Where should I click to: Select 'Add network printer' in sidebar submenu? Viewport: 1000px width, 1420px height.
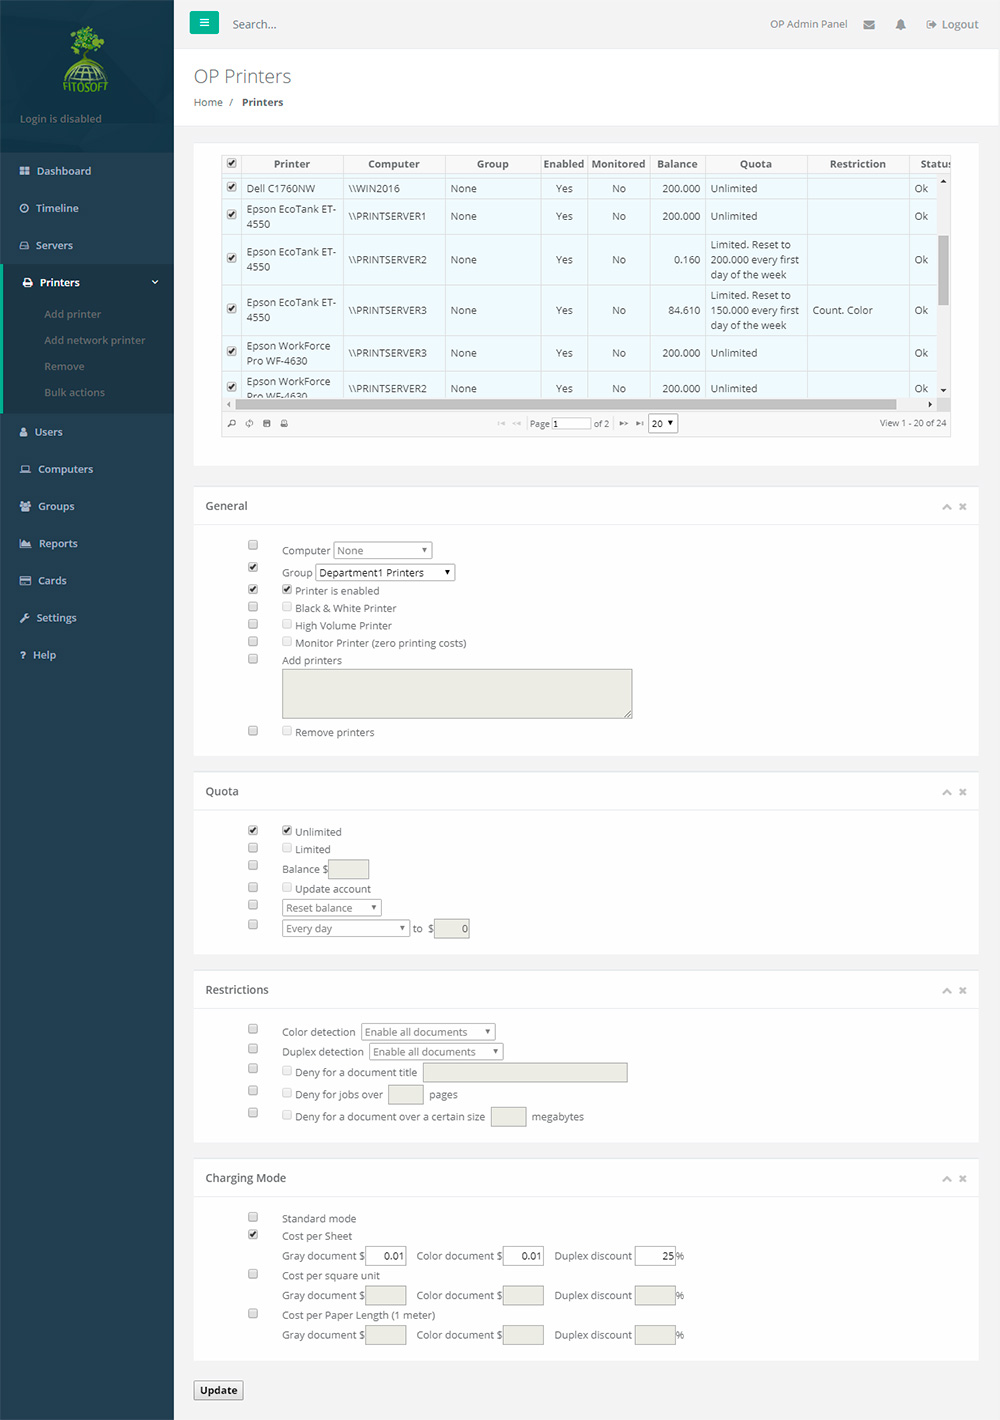point(94,340)
